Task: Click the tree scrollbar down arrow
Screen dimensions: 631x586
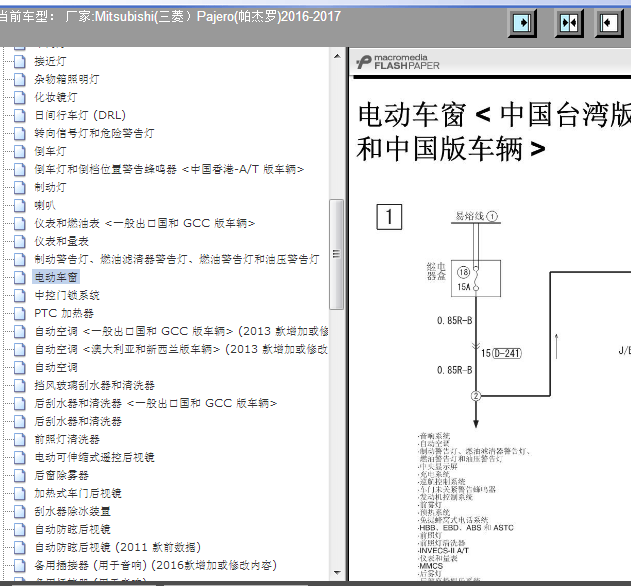Action: point(337,572)
